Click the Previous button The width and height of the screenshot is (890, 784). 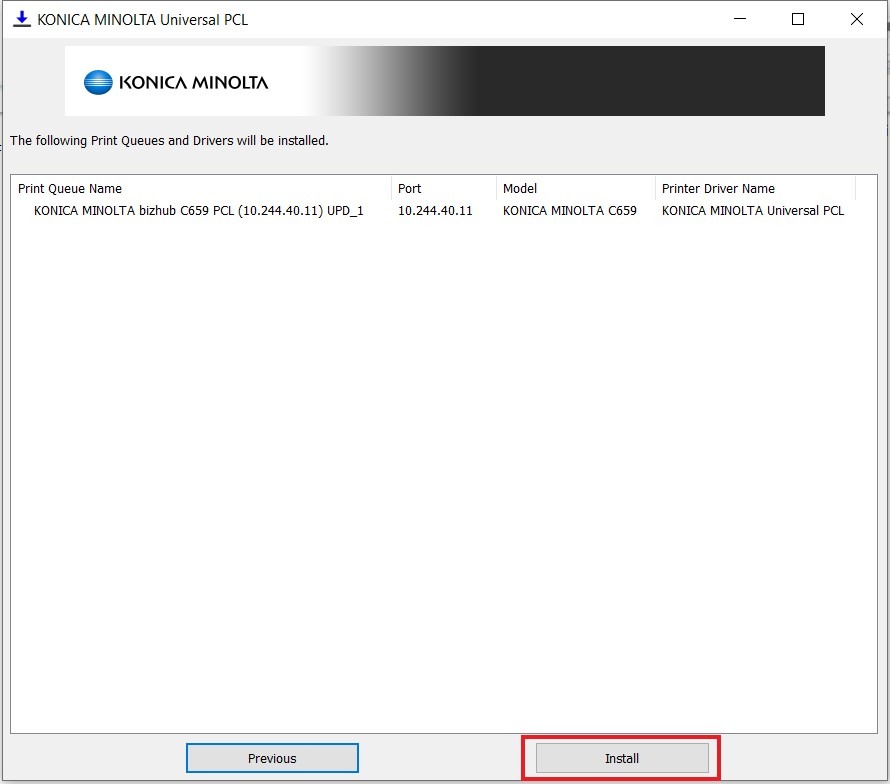pos(272,758)
